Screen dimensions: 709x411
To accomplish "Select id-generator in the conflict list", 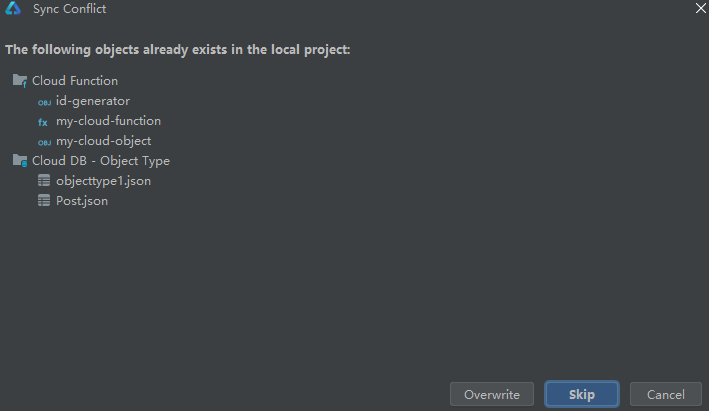I will point(93,101).
